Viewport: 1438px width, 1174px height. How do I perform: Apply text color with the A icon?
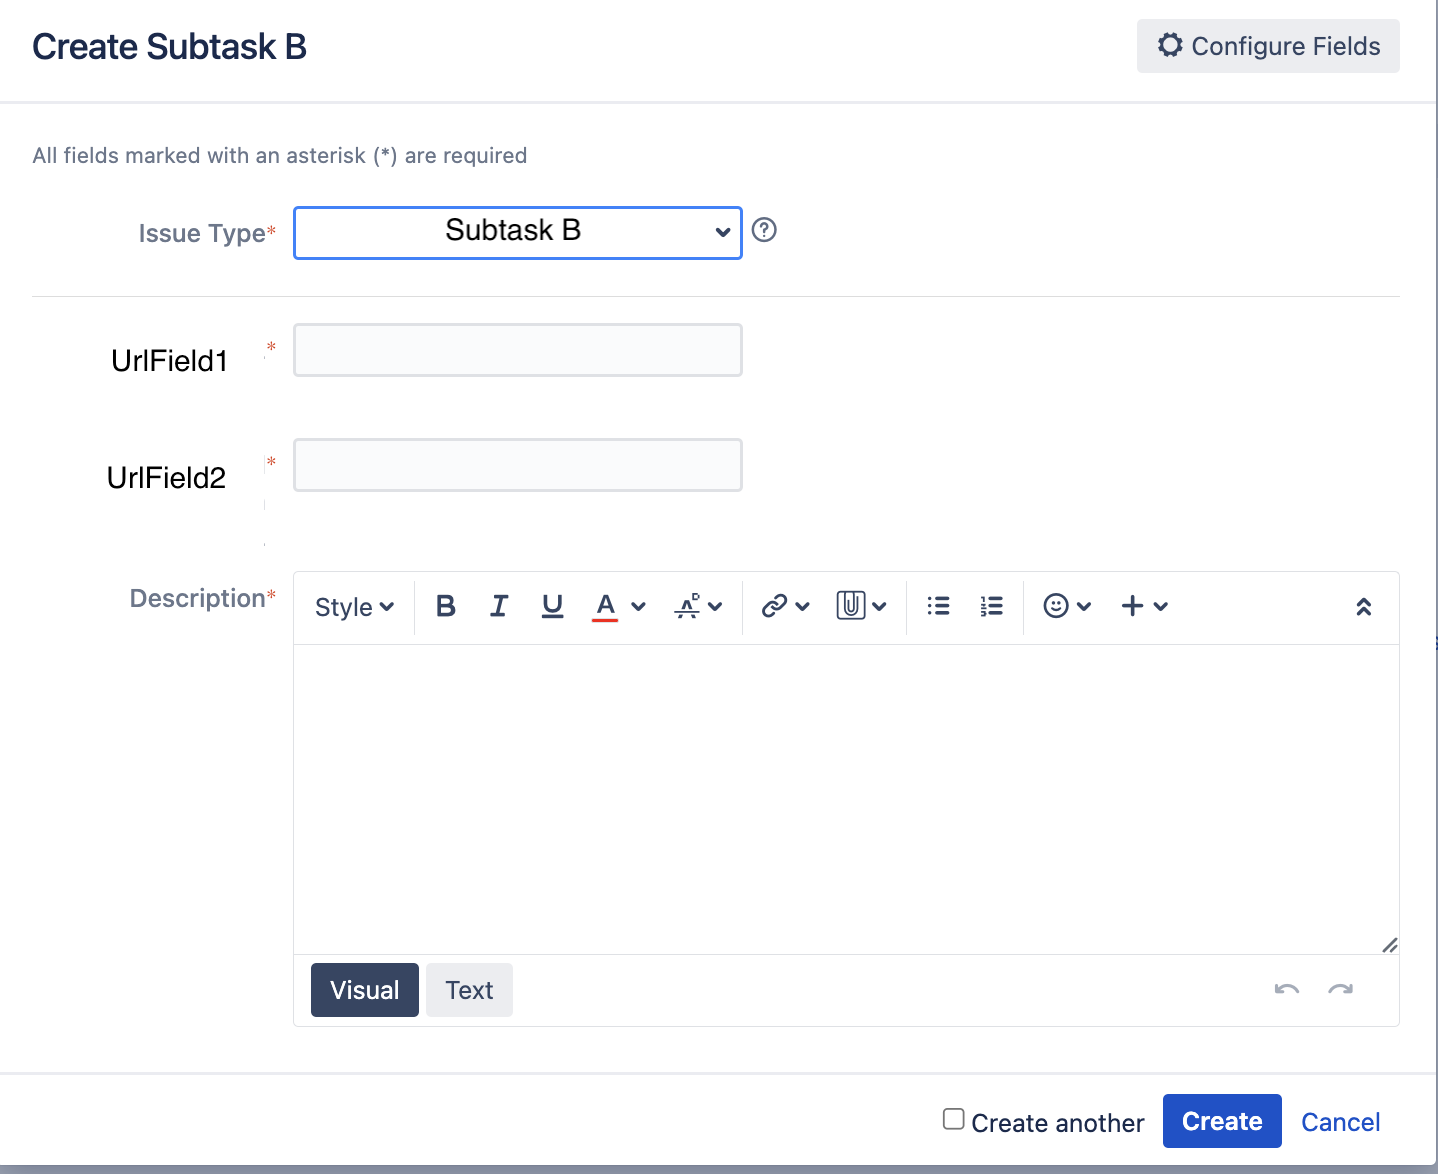605,606
